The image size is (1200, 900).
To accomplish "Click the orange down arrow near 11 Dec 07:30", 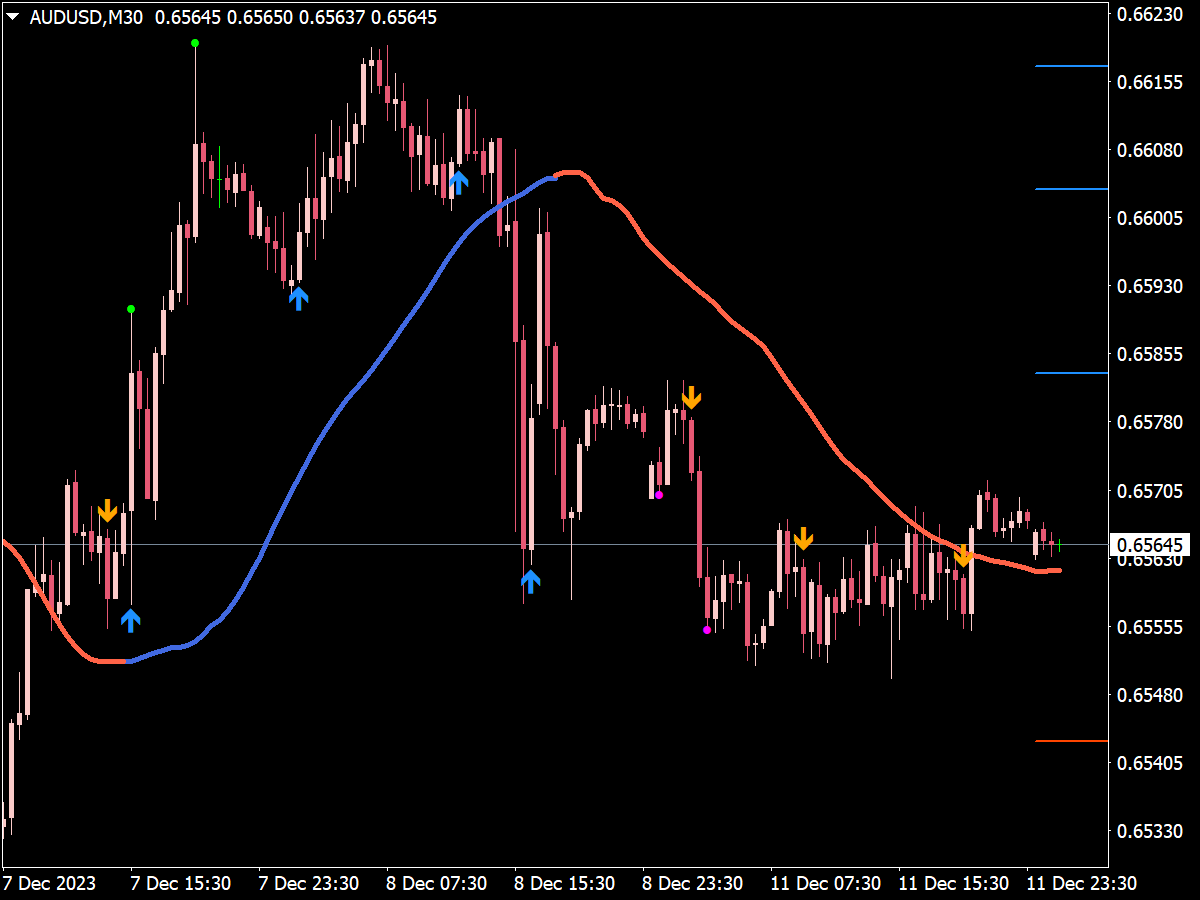I will (x=803, y=538).
